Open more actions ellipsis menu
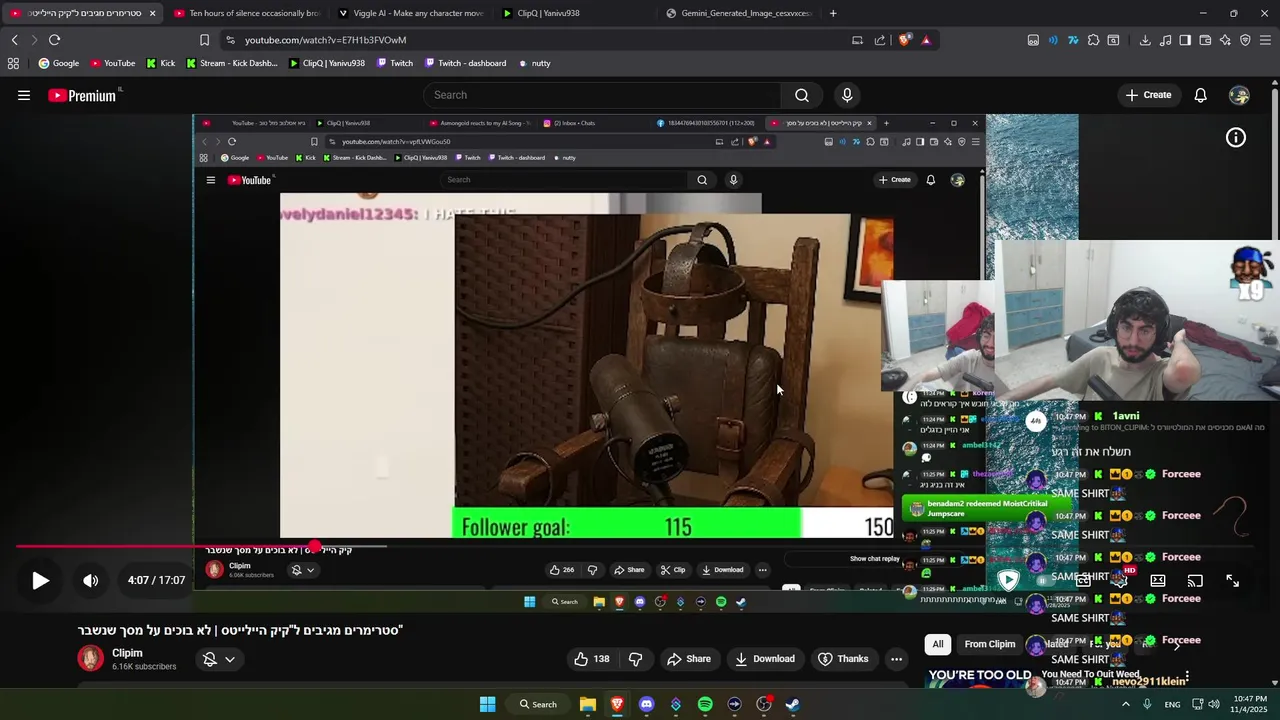 coord(896,659)
